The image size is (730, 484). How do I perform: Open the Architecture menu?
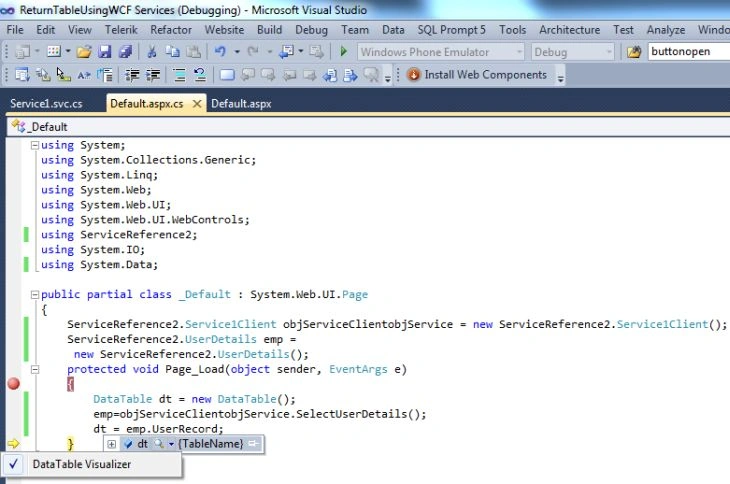coord(569,30)
